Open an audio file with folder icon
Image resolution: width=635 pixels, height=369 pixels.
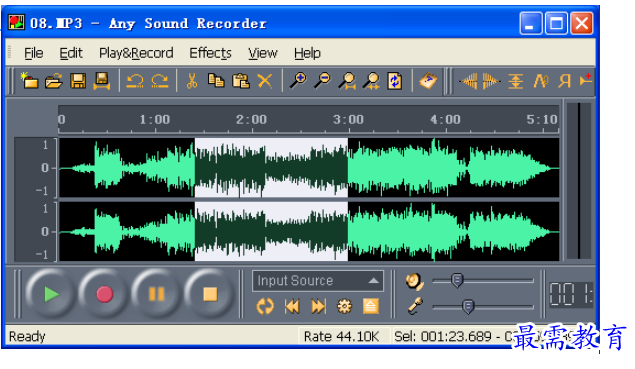54,81
